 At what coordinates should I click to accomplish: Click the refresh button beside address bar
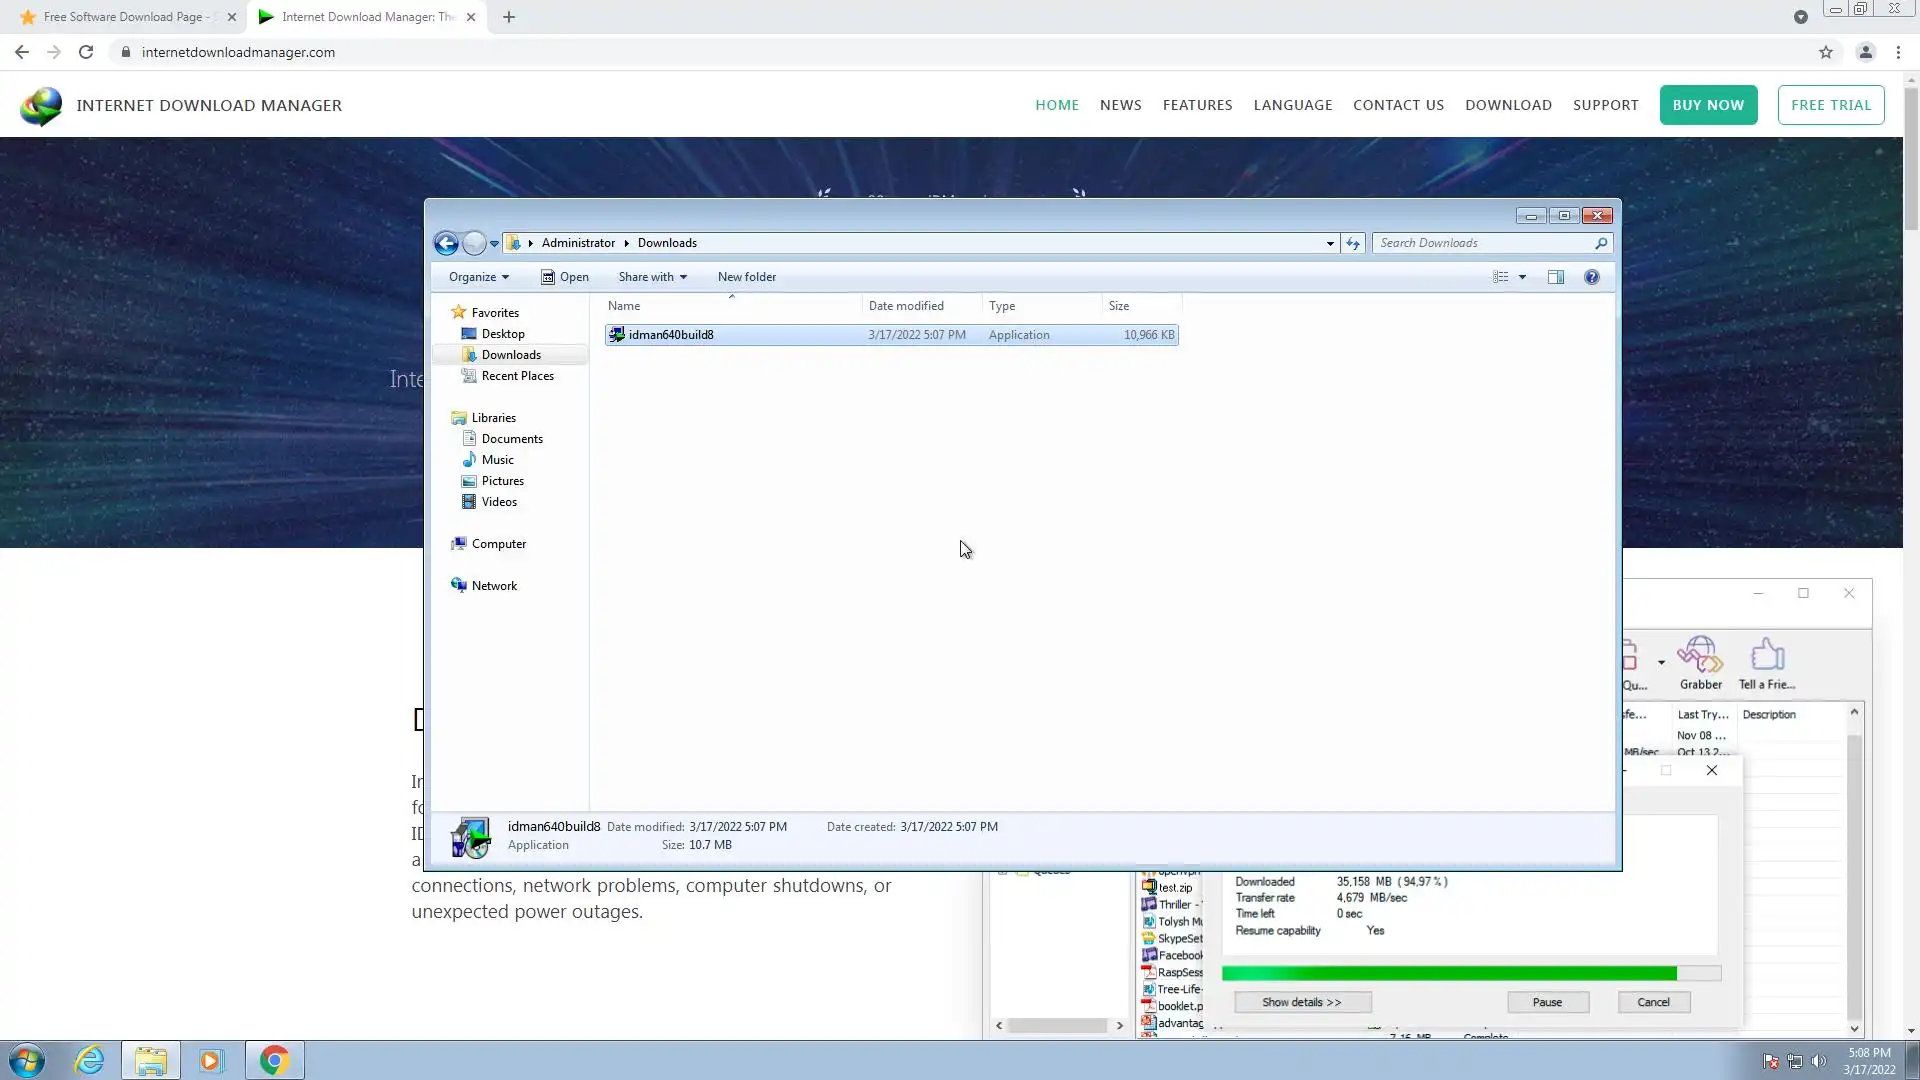coord(1353,243)
